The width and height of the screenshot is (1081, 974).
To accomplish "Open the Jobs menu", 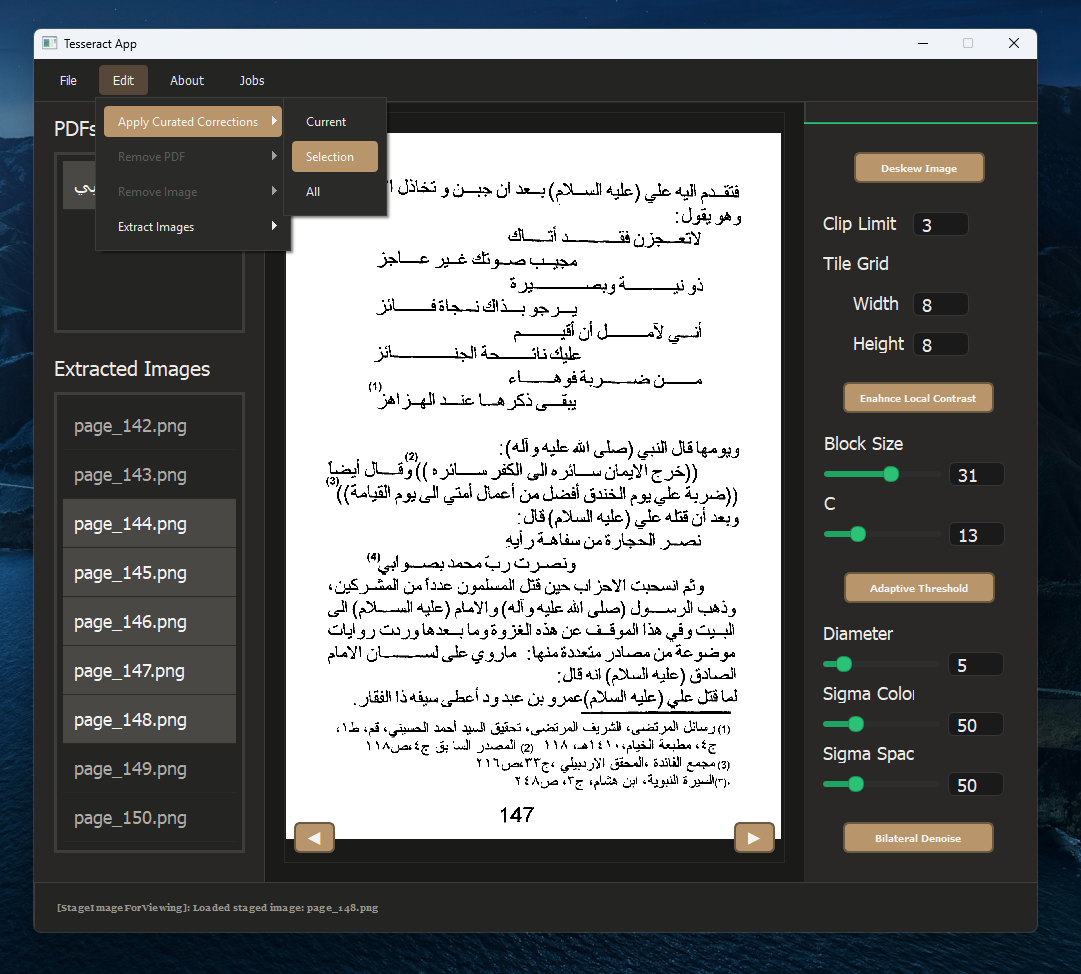I will tap(252, 81).
